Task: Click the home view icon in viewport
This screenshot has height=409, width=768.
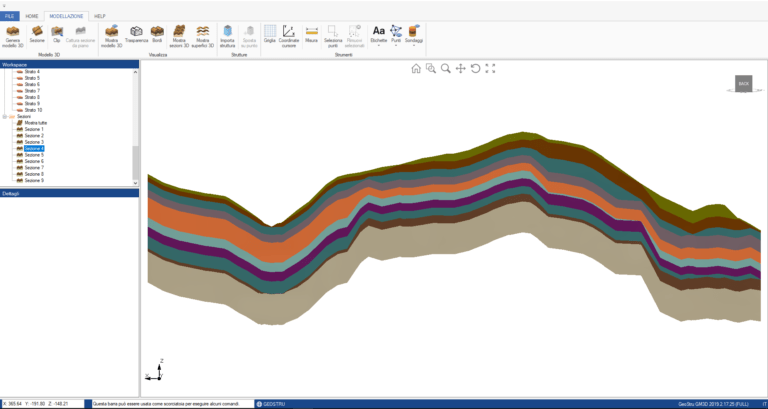Action: [x=416, y=68]
